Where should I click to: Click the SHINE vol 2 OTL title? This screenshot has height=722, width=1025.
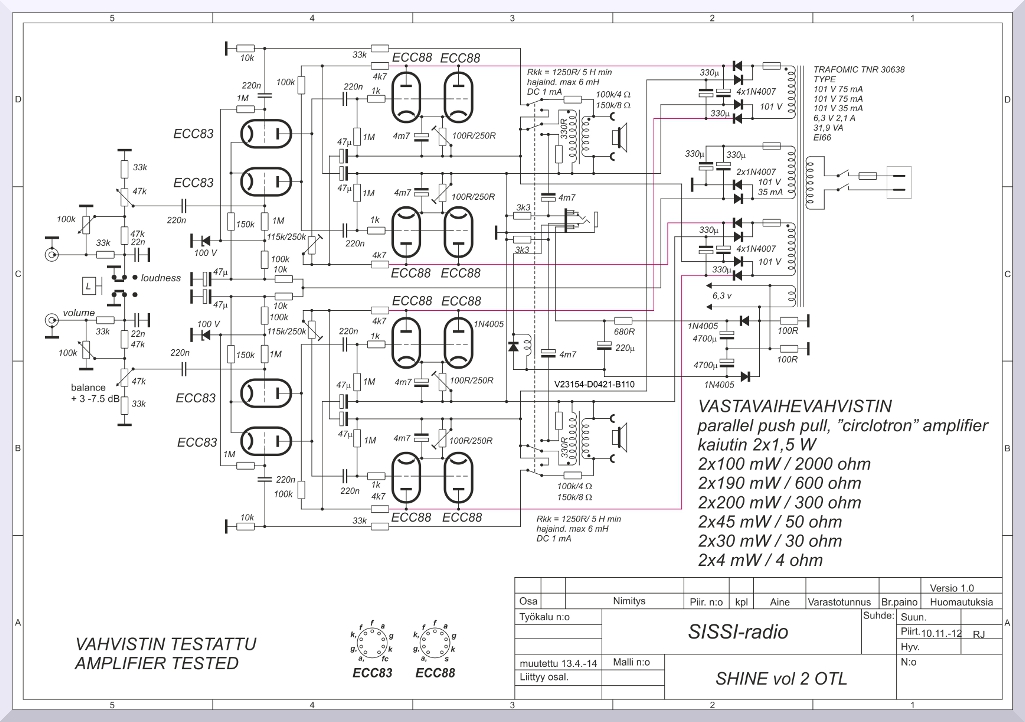(766, 679)
